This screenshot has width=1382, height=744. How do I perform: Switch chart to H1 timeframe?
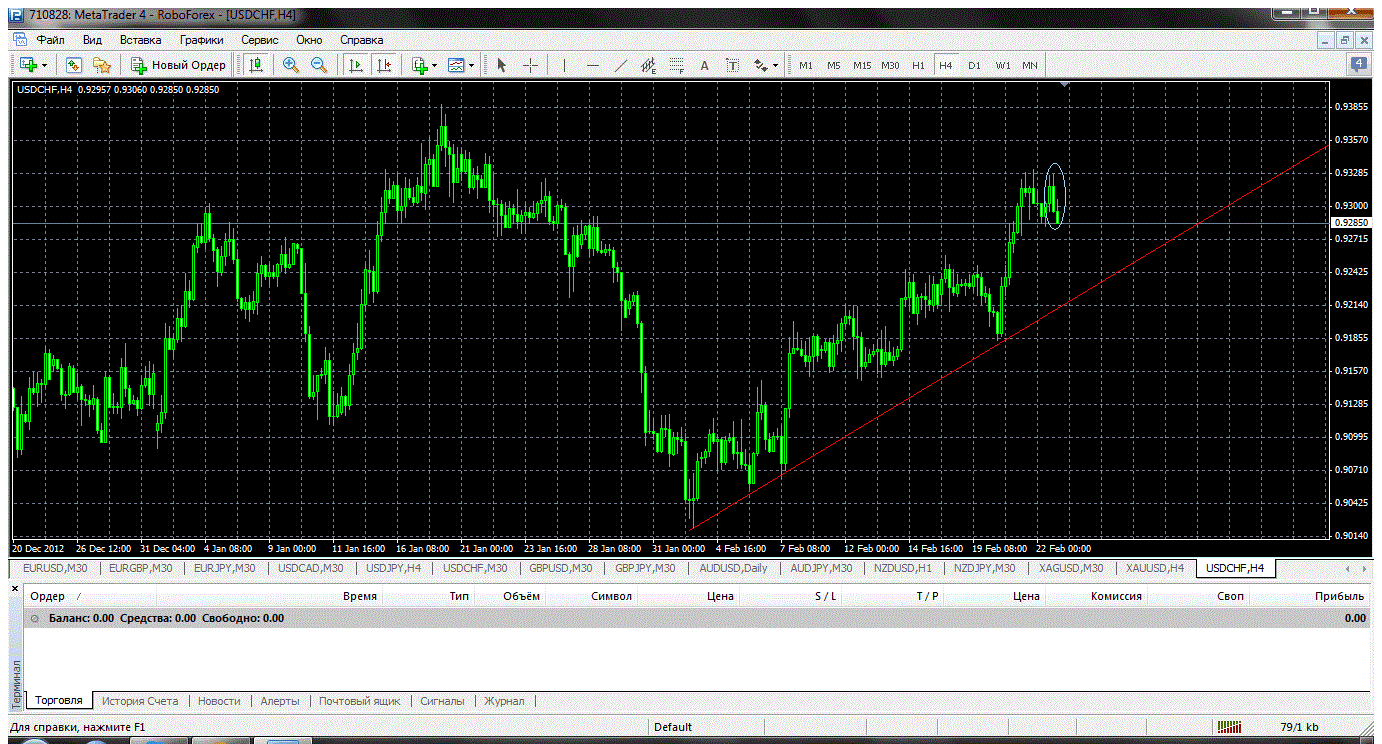pyautogui.click(x=918, y=65)
